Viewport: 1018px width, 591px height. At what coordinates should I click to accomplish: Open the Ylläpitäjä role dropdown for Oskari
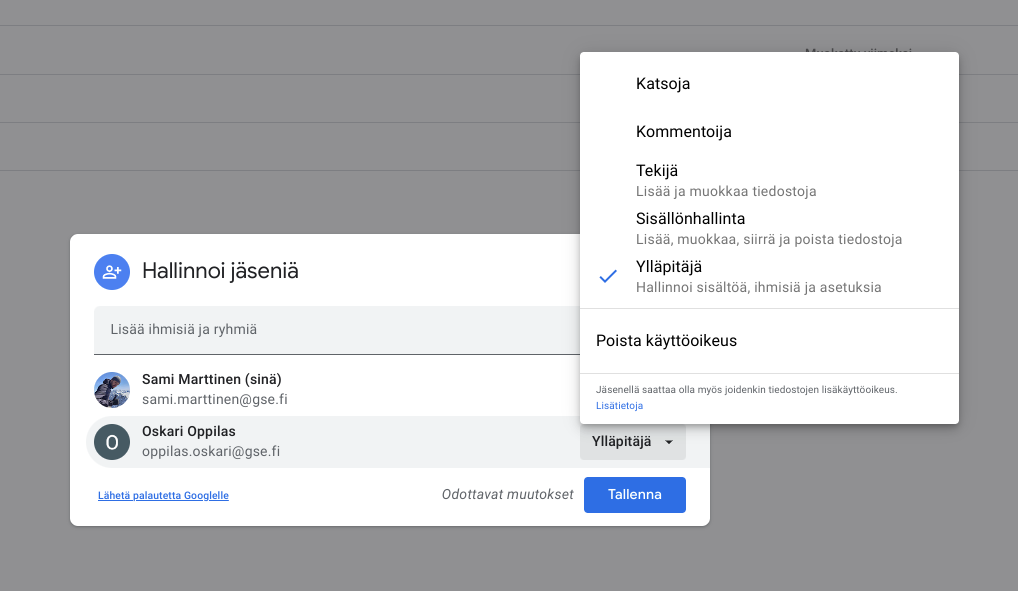633,442
